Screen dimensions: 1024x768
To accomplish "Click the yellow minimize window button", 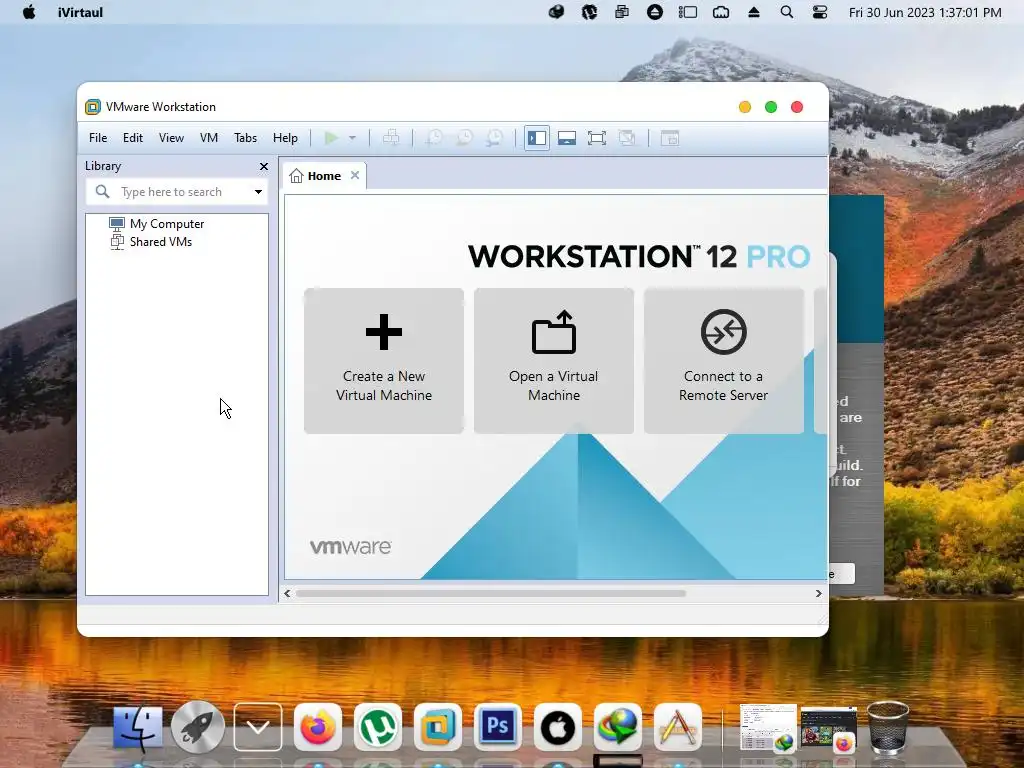I will [744, 107].
